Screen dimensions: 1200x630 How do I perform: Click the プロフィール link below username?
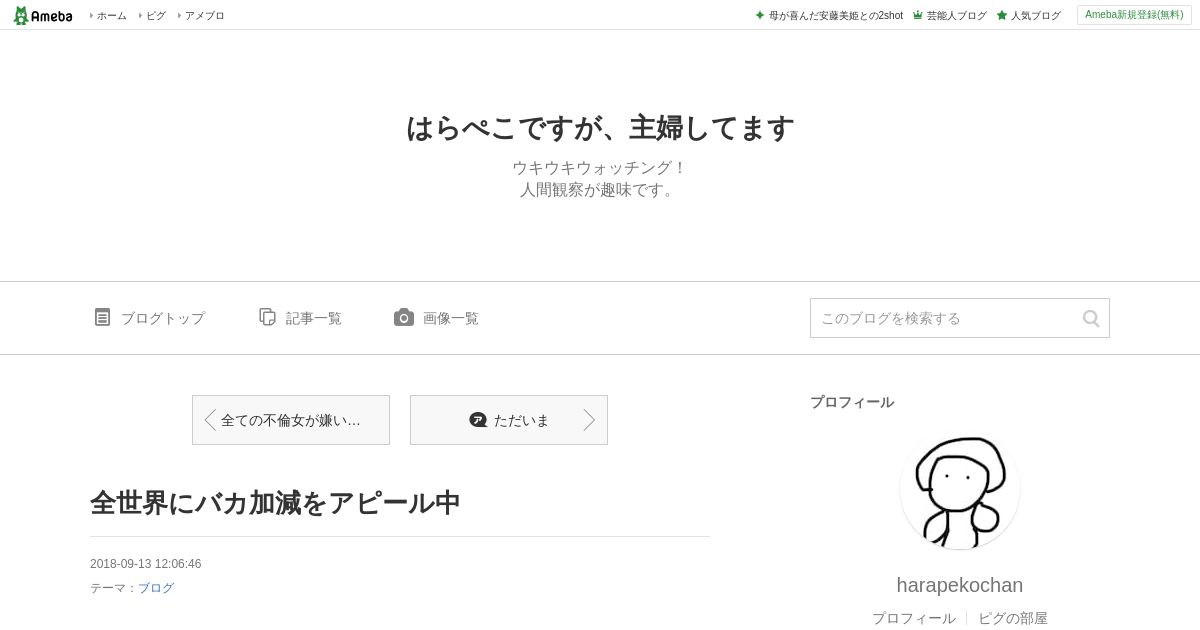[x=914, y=618]
